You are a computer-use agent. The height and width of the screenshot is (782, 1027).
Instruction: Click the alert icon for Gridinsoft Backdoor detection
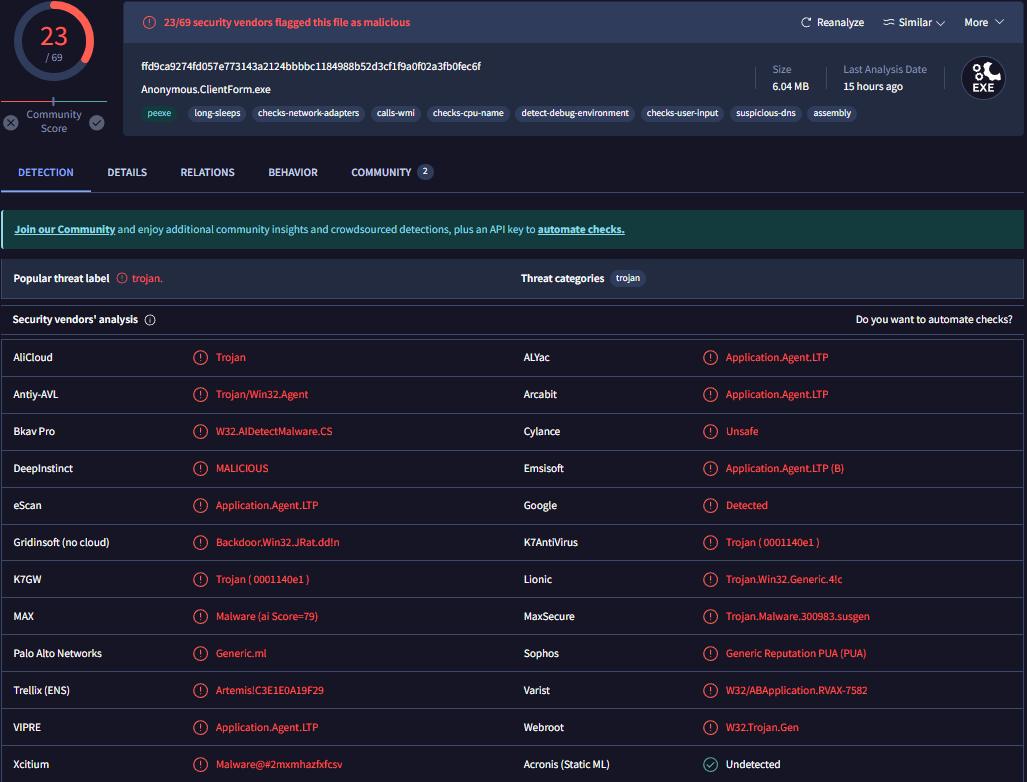200,542
